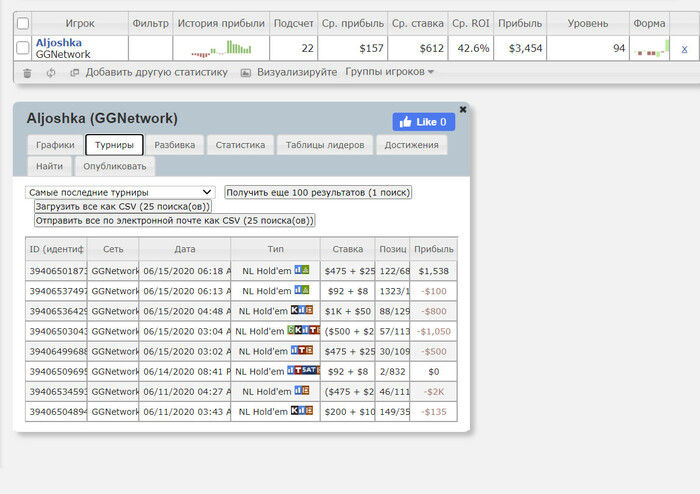Click the 42.6% ROI value
The image size is (700, 494).
[473, 48]
